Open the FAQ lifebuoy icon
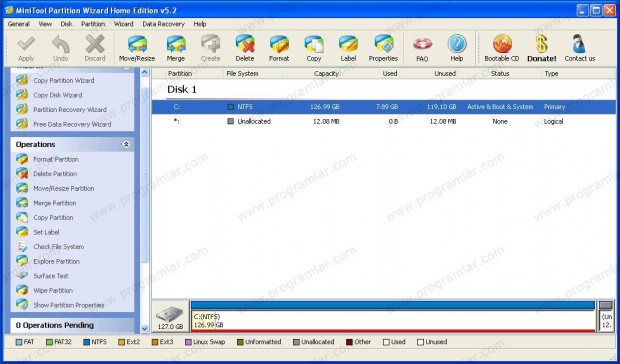 pyautogui.click(x=422, y=43)
